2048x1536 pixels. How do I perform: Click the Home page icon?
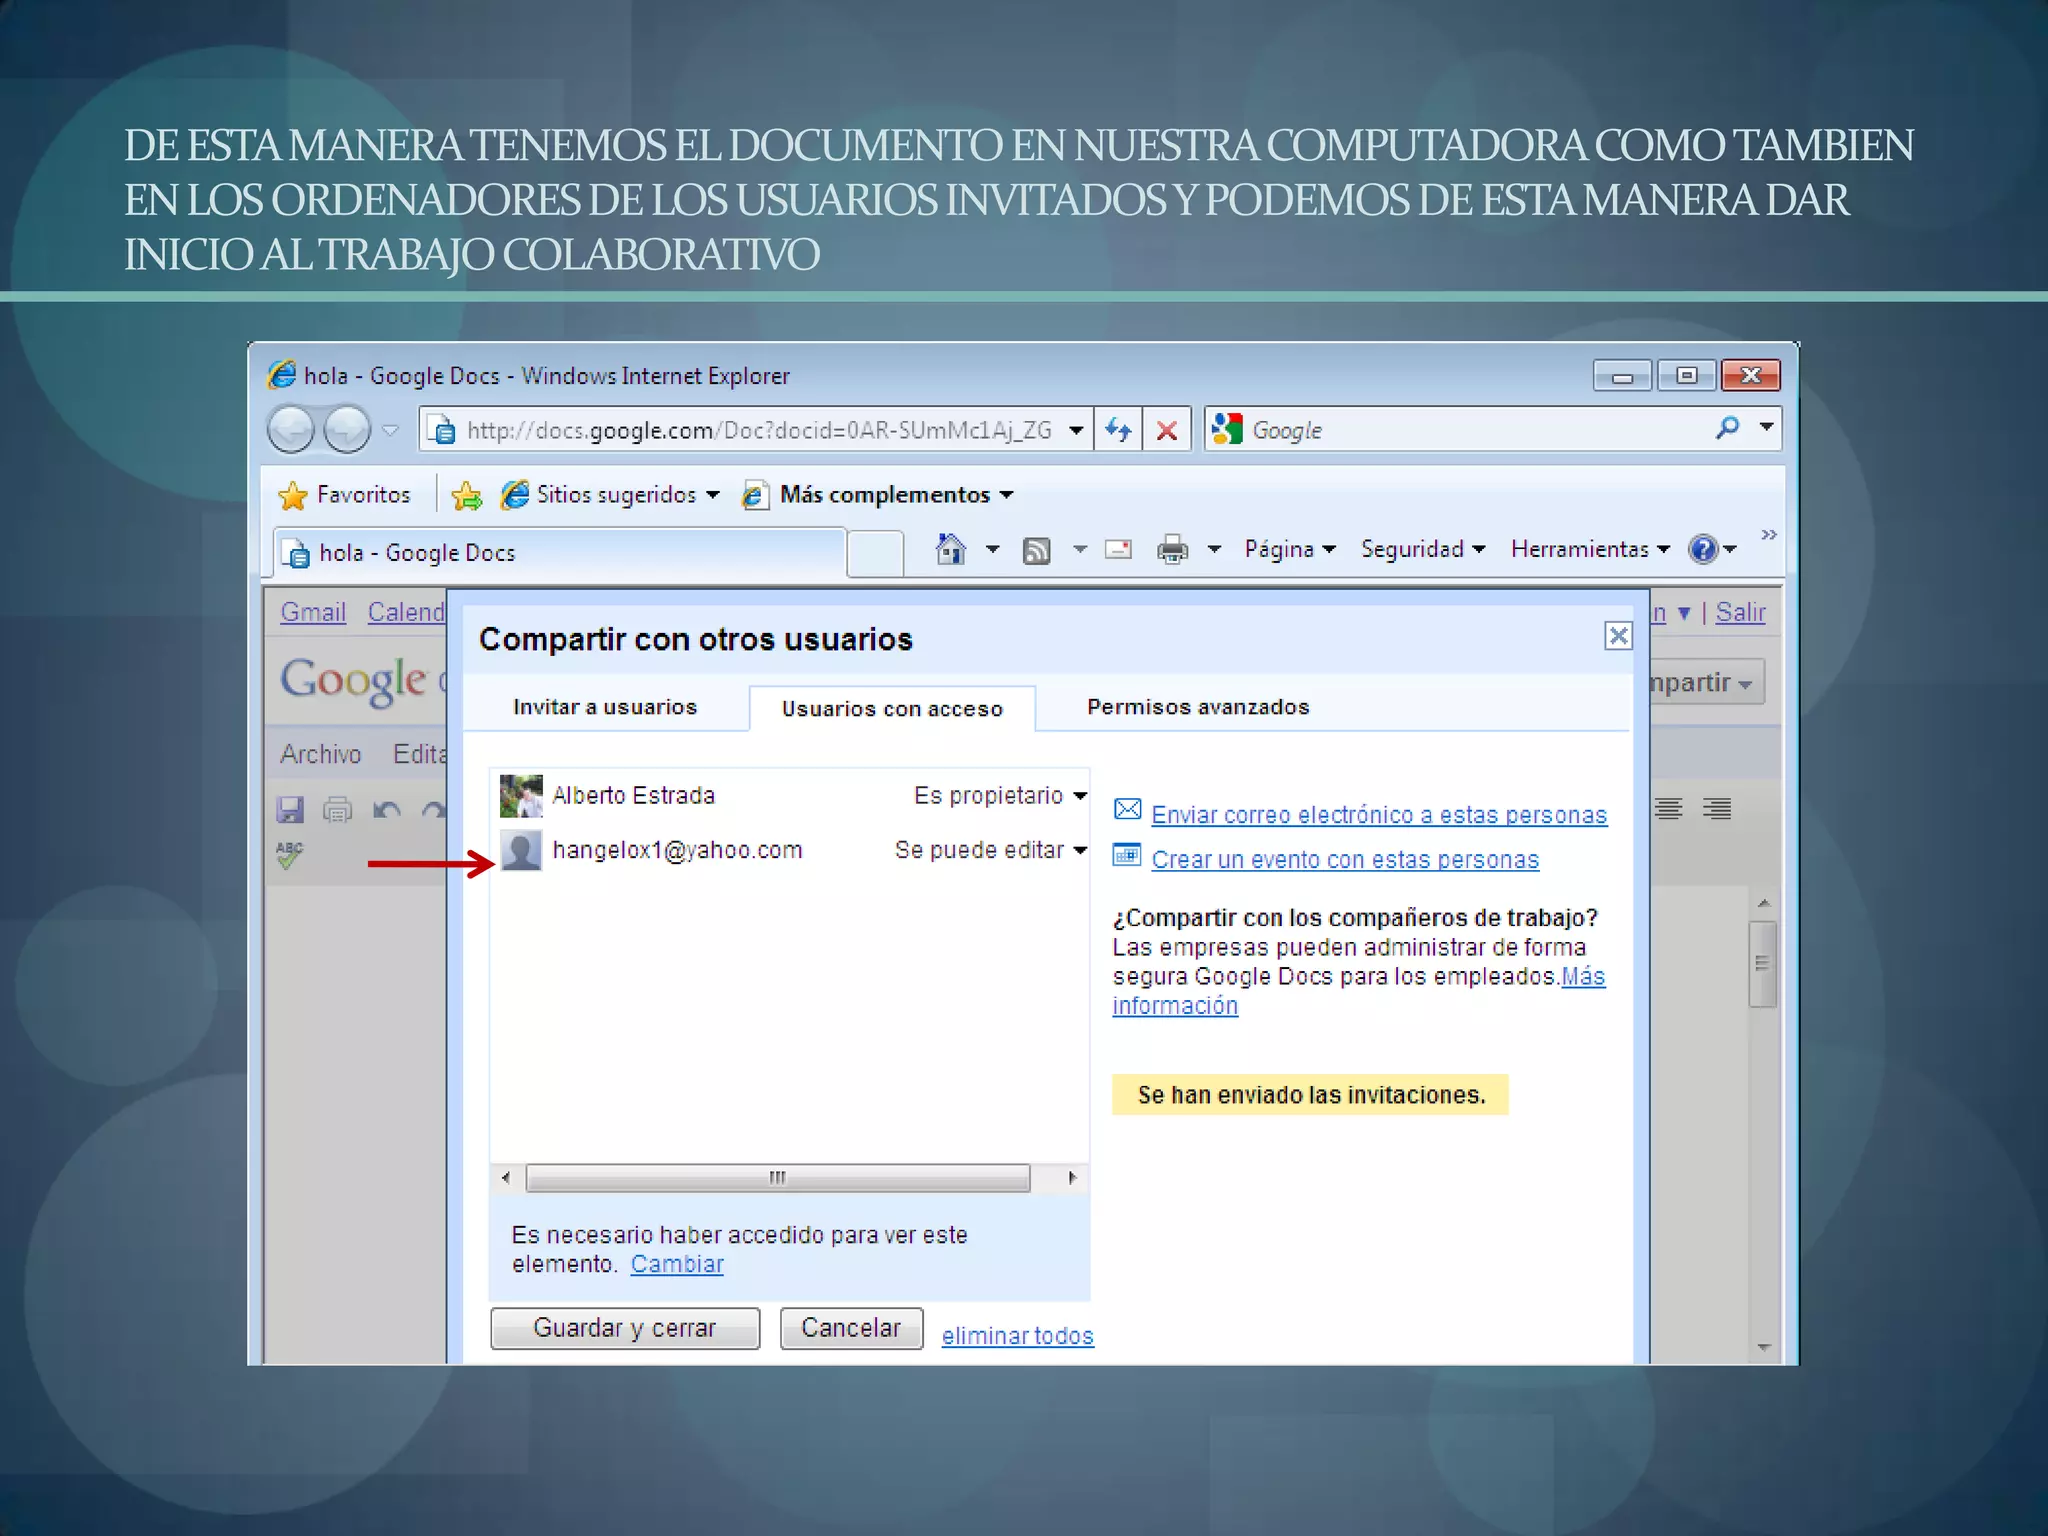click(950, 549)
